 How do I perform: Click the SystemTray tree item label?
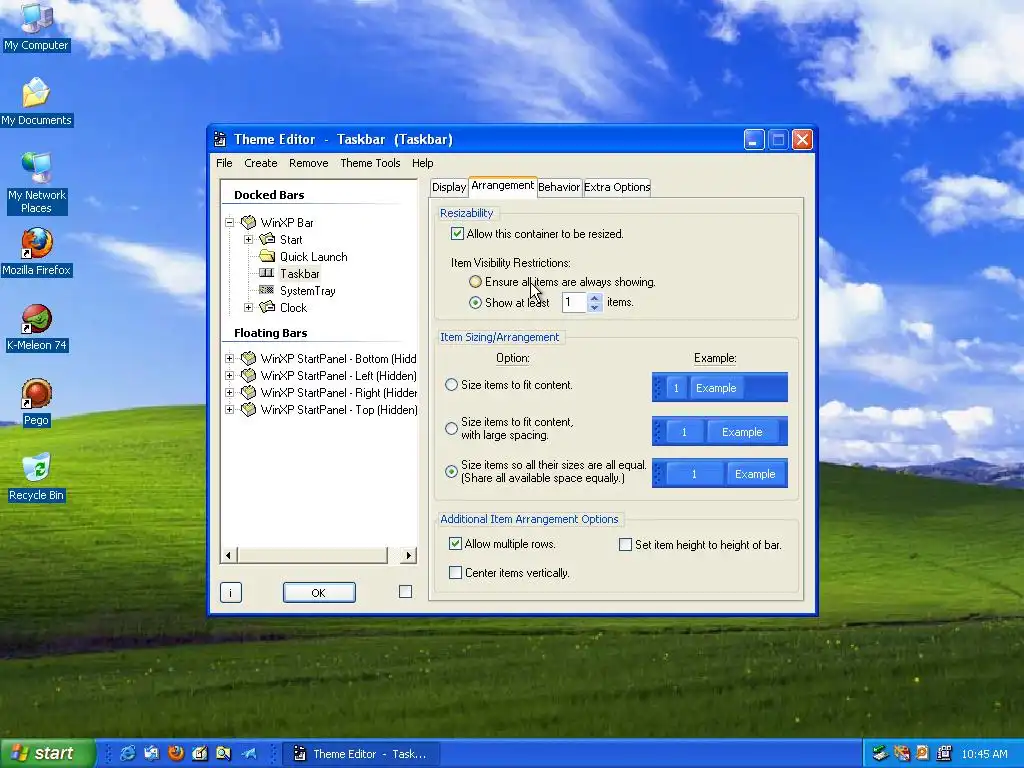(308, 291)
